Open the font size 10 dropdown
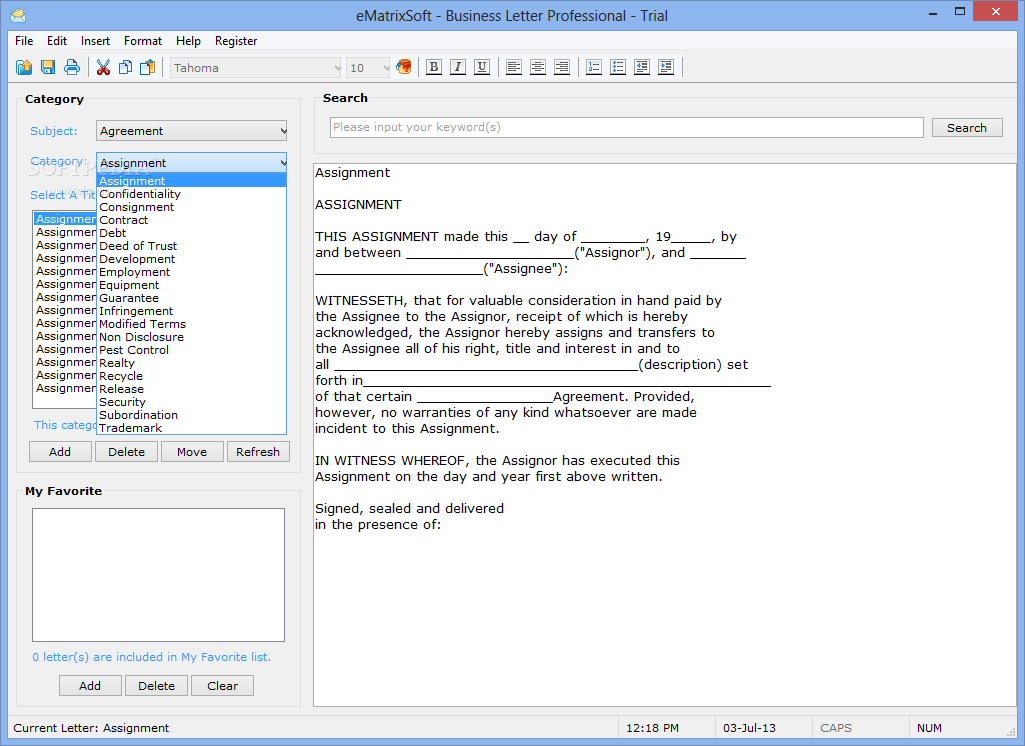The height and width of the screenshot is (746, 1025). pos(368,68)
